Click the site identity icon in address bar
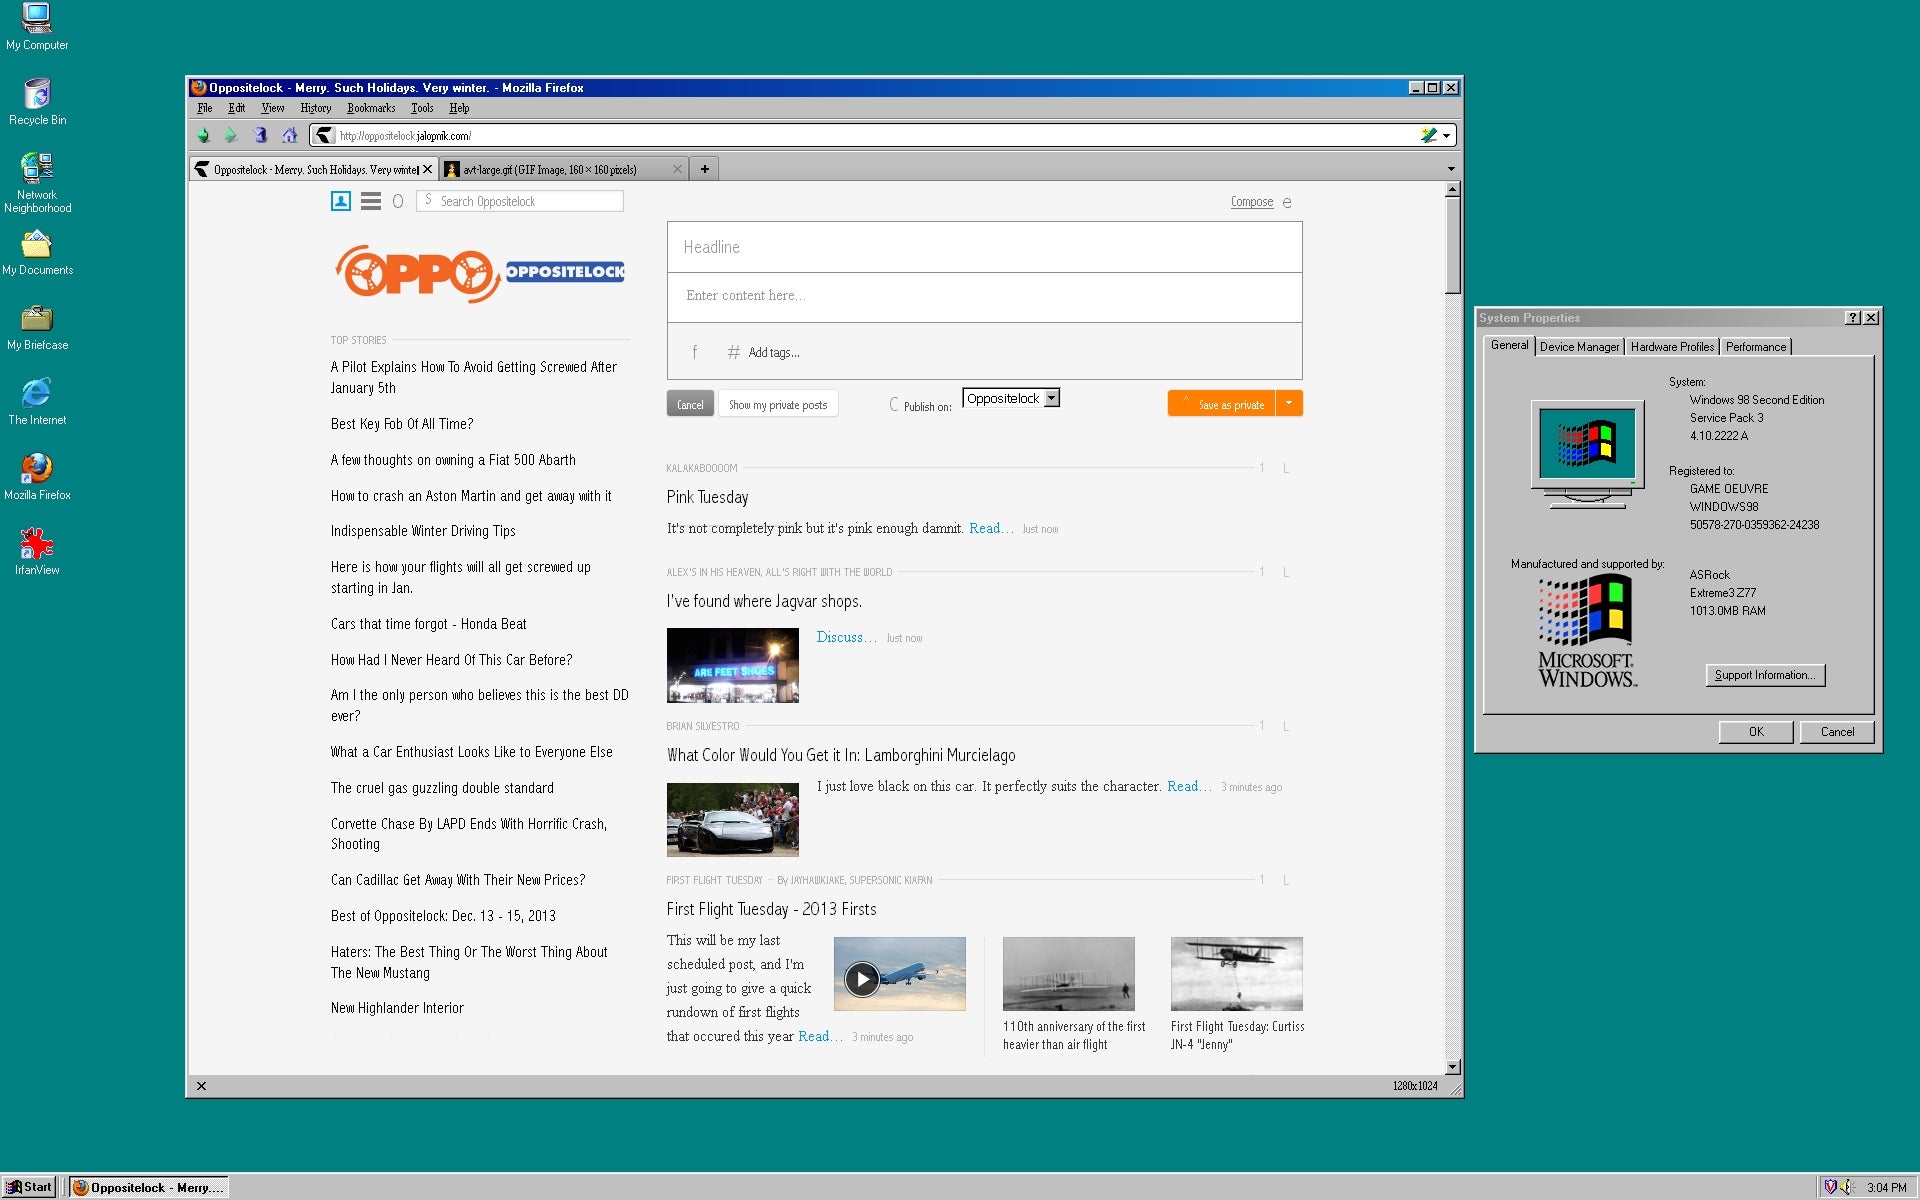Screen dimensions: 1920x1200 [x=324, y=135]
